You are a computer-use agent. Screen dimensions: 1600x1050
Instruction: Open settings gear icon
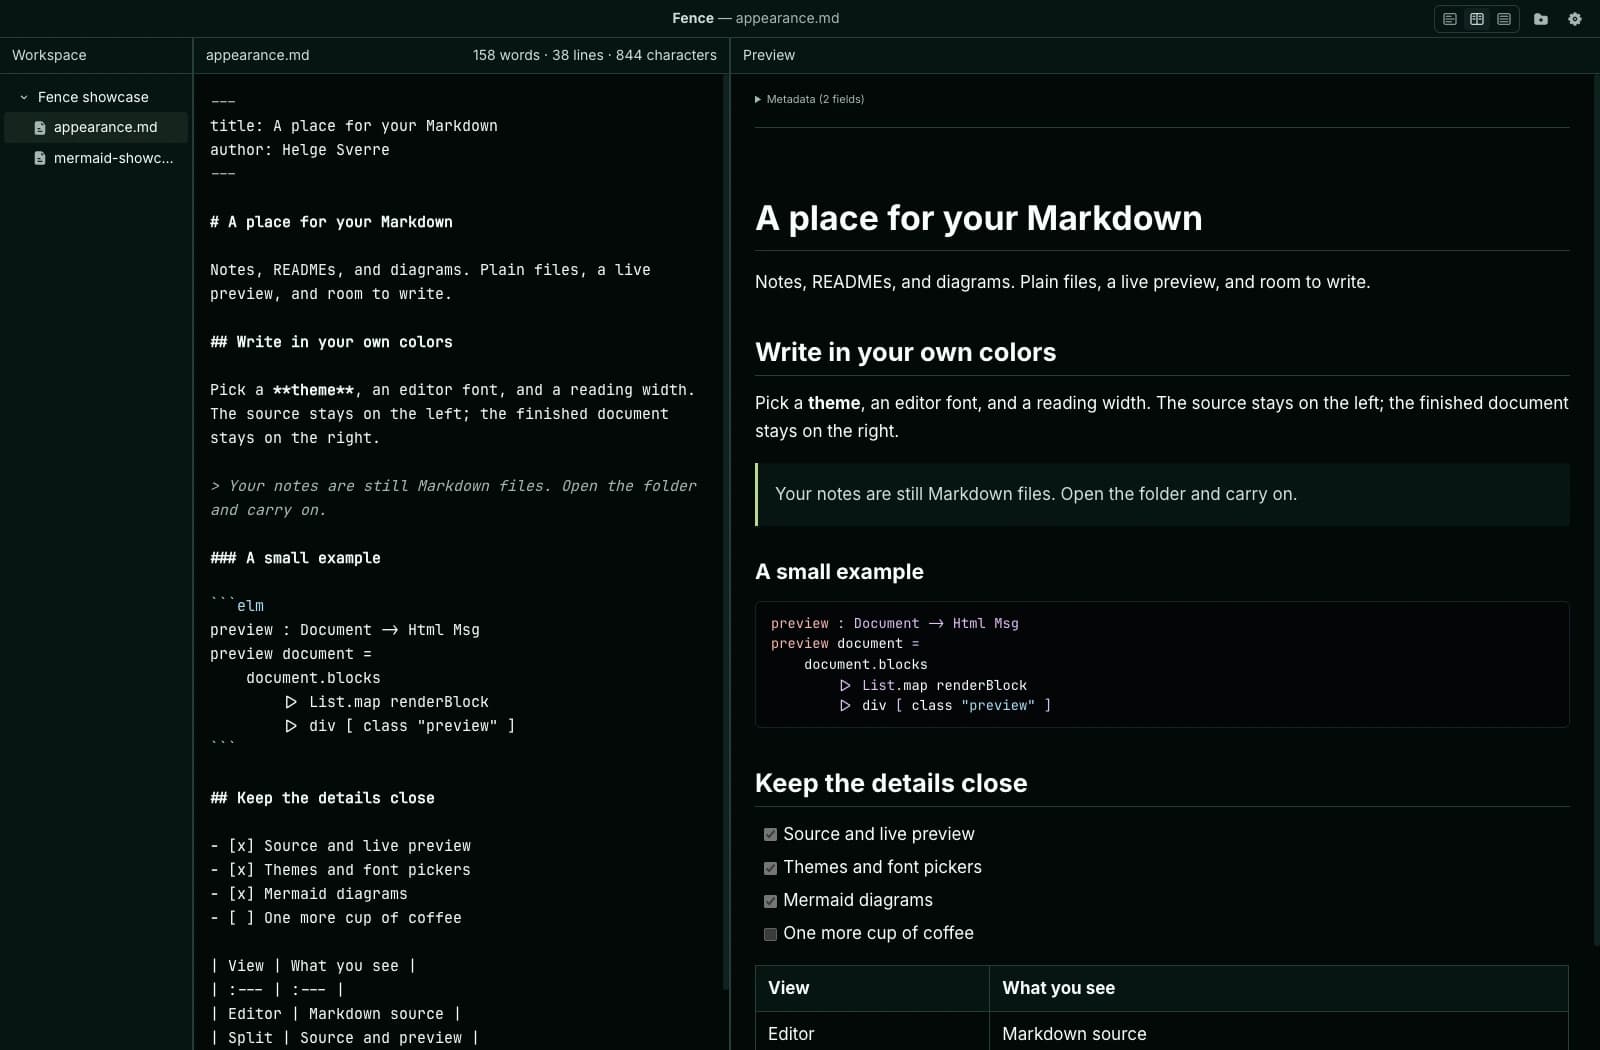tap(1575, 19)
